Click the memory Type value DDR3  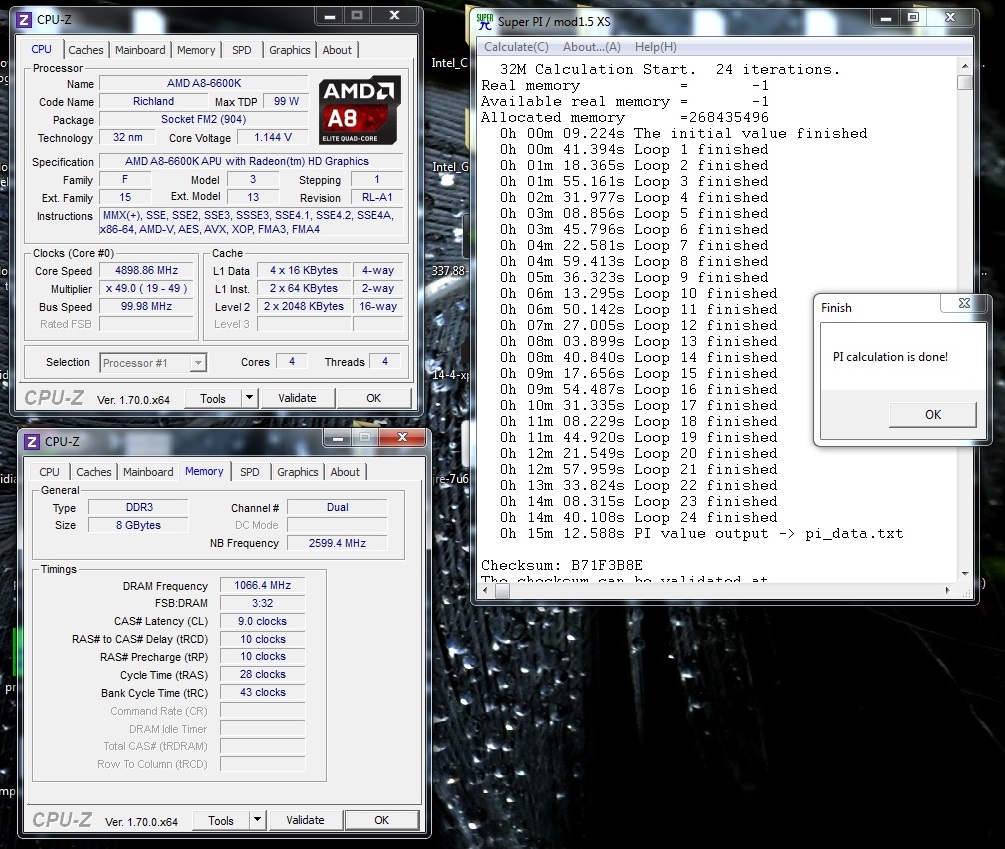pyautogui.click(x=138, y=507)
